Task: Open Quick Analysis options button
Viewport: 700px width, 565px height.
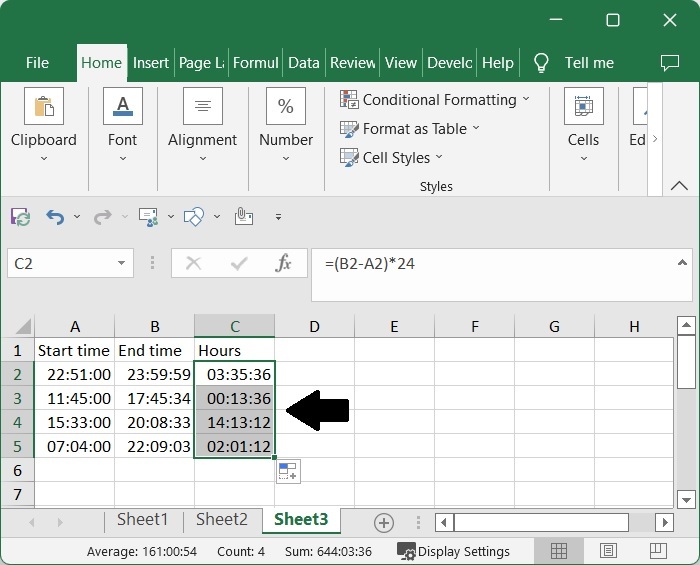Action: click(288, 471)
